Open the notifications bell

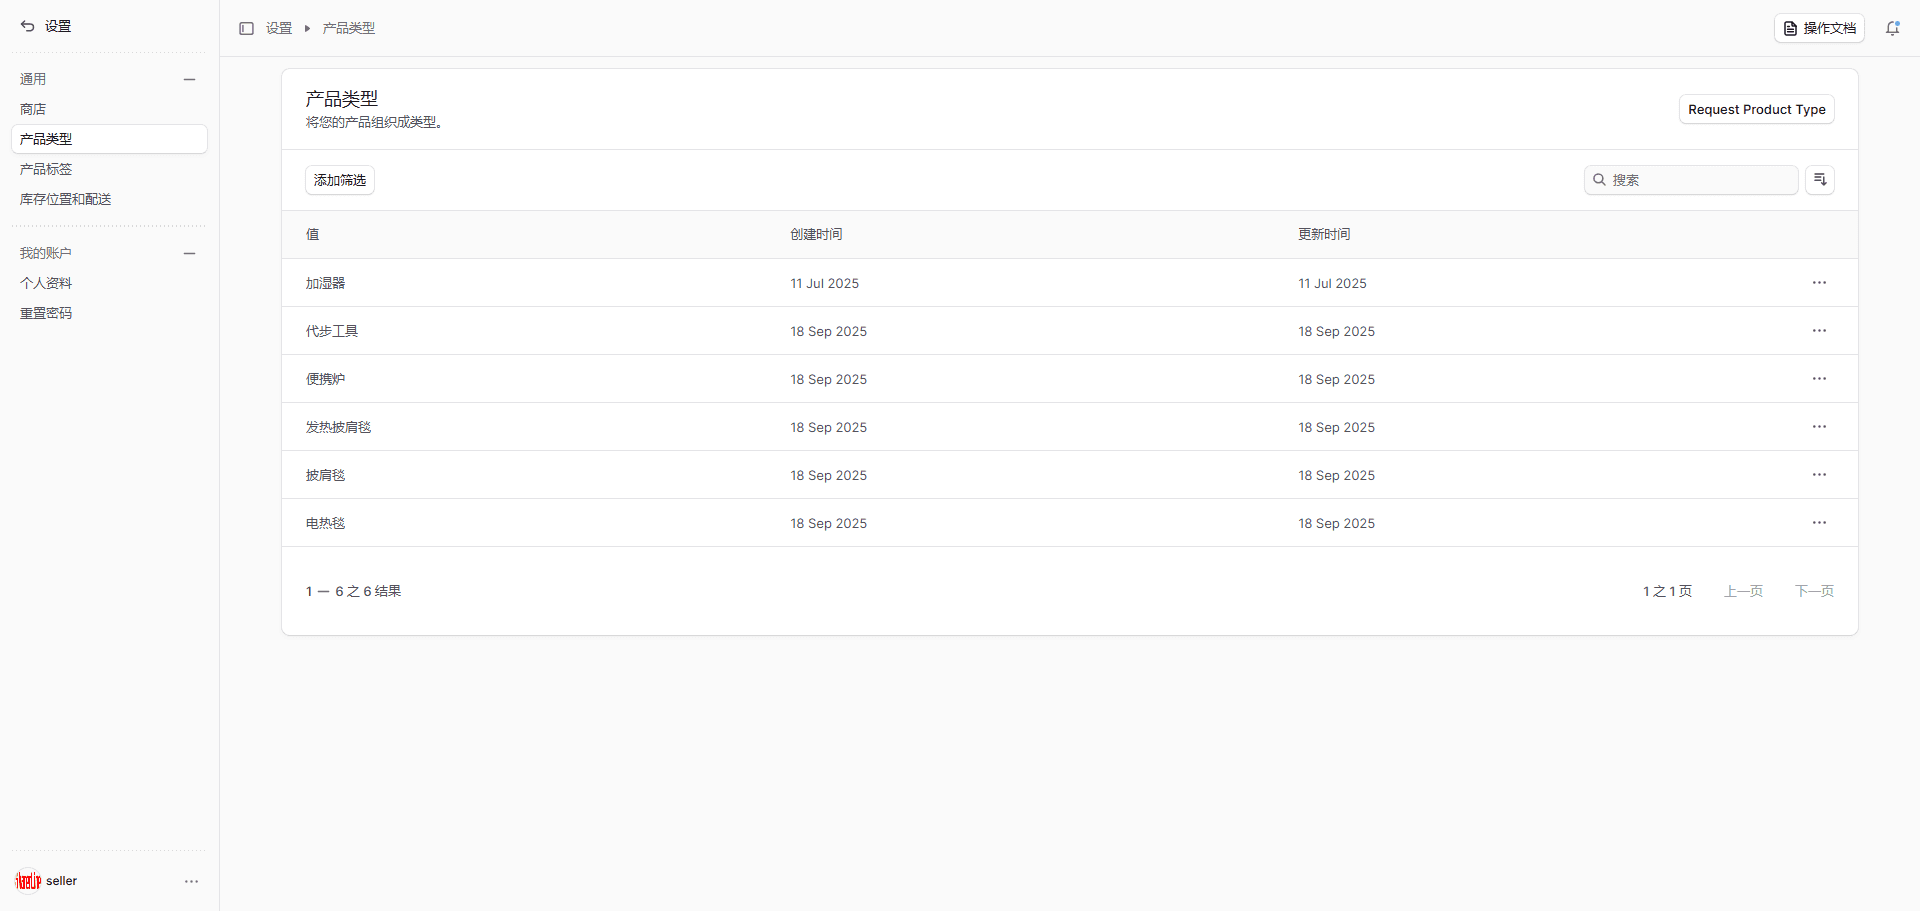(x=1892, y=28)
